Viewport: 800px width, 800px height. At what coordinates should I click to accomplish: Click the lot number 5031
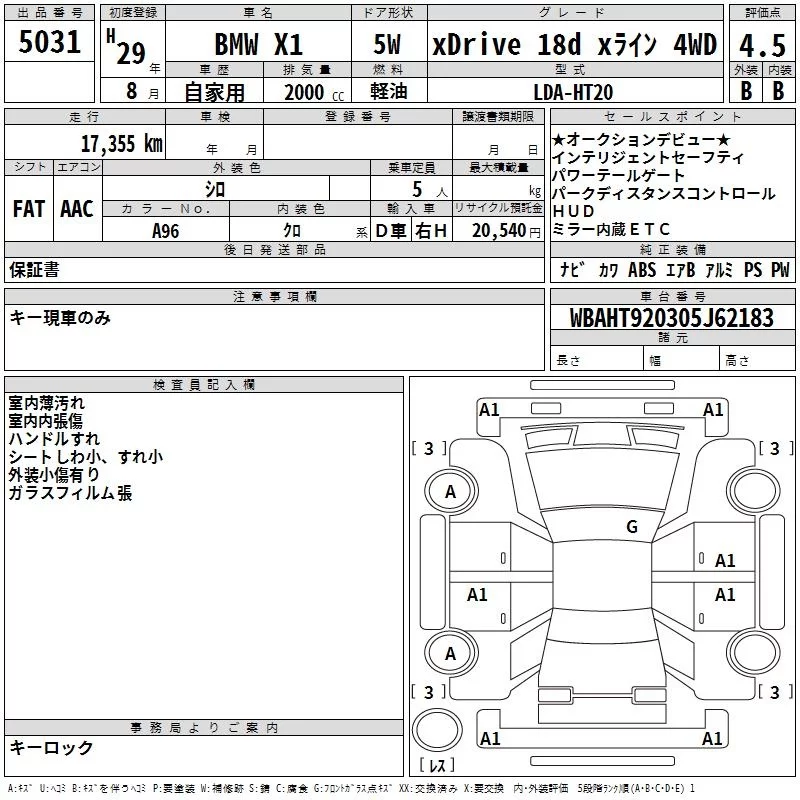pos(50,43)
